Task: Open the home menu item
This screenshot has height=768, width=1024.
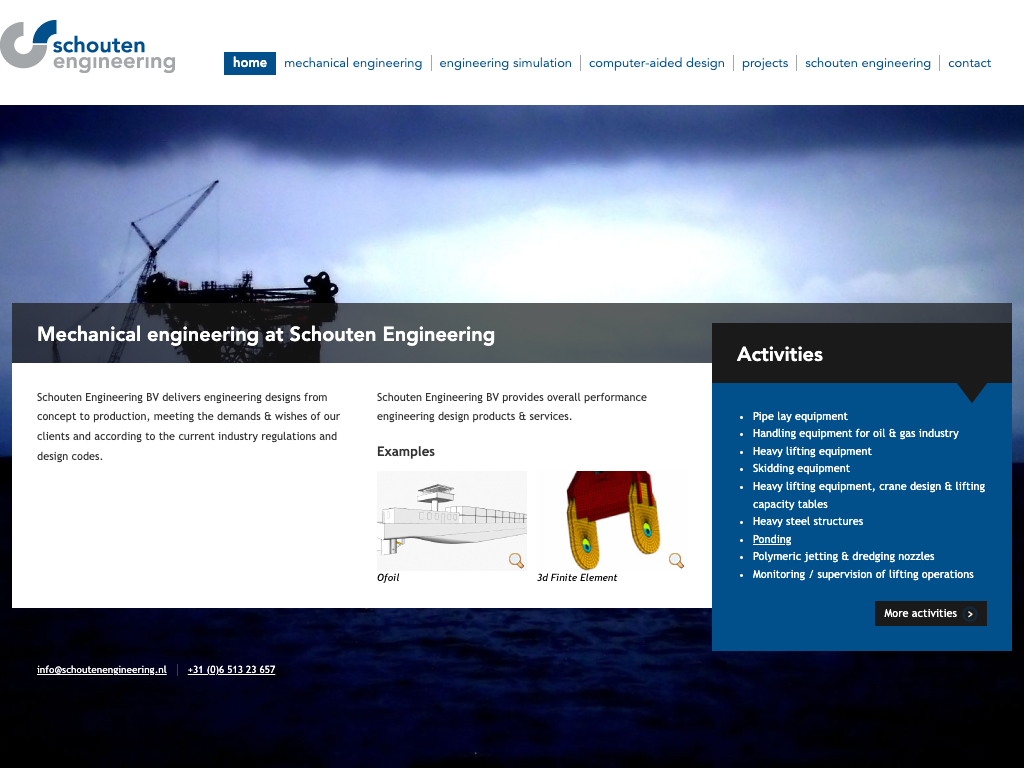Action: [249, 63]
